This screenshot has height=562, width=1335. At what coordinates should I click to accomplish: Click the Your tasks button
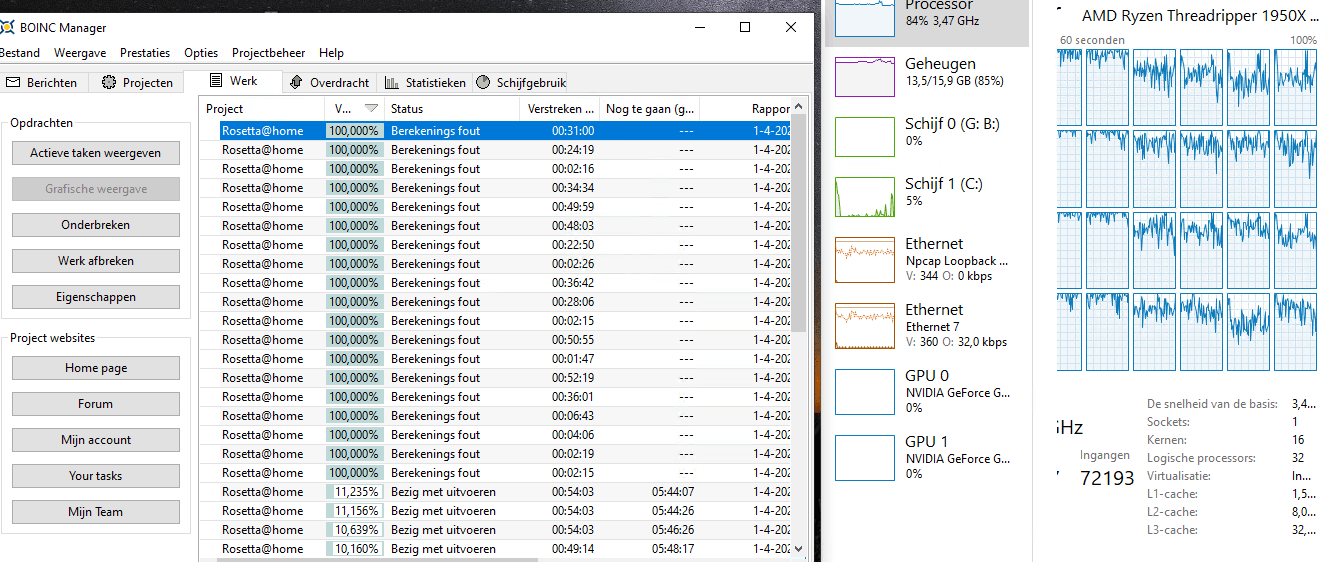[96, 476]
